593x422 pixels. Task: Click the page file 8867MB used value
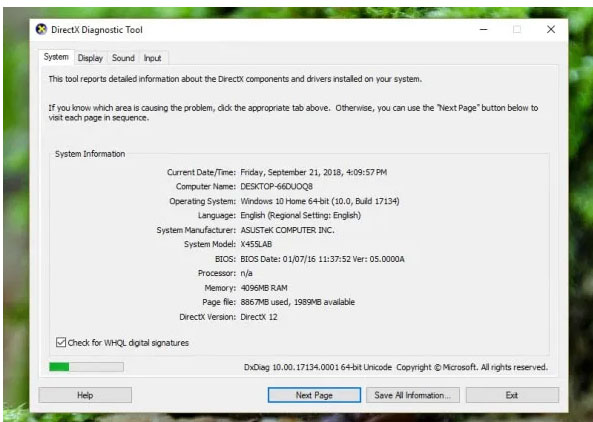[298, 302]
